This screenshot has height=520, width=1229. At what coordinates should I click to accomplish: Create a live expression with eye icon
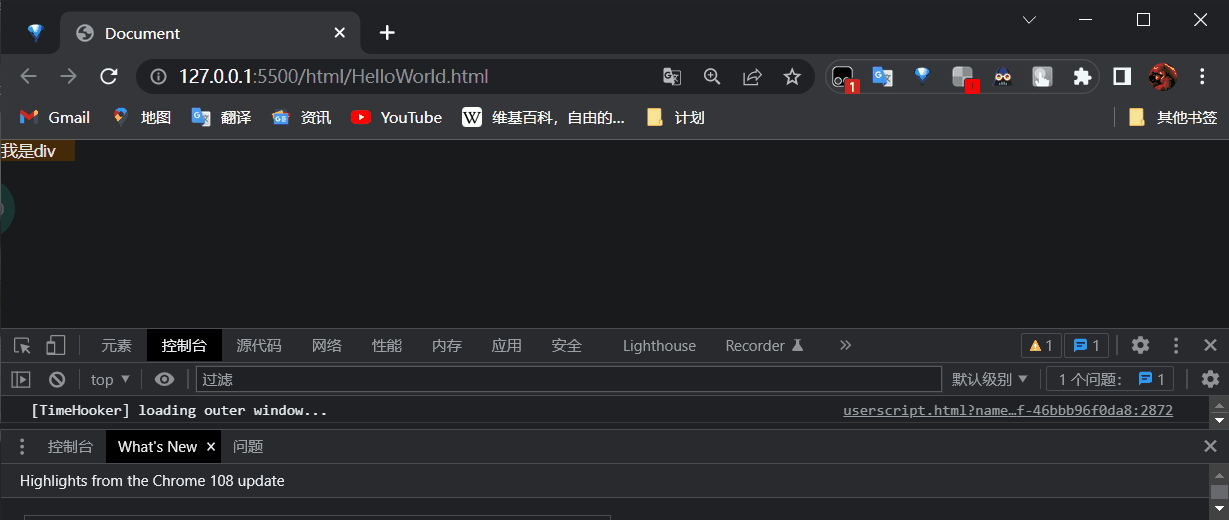point(165,379)
